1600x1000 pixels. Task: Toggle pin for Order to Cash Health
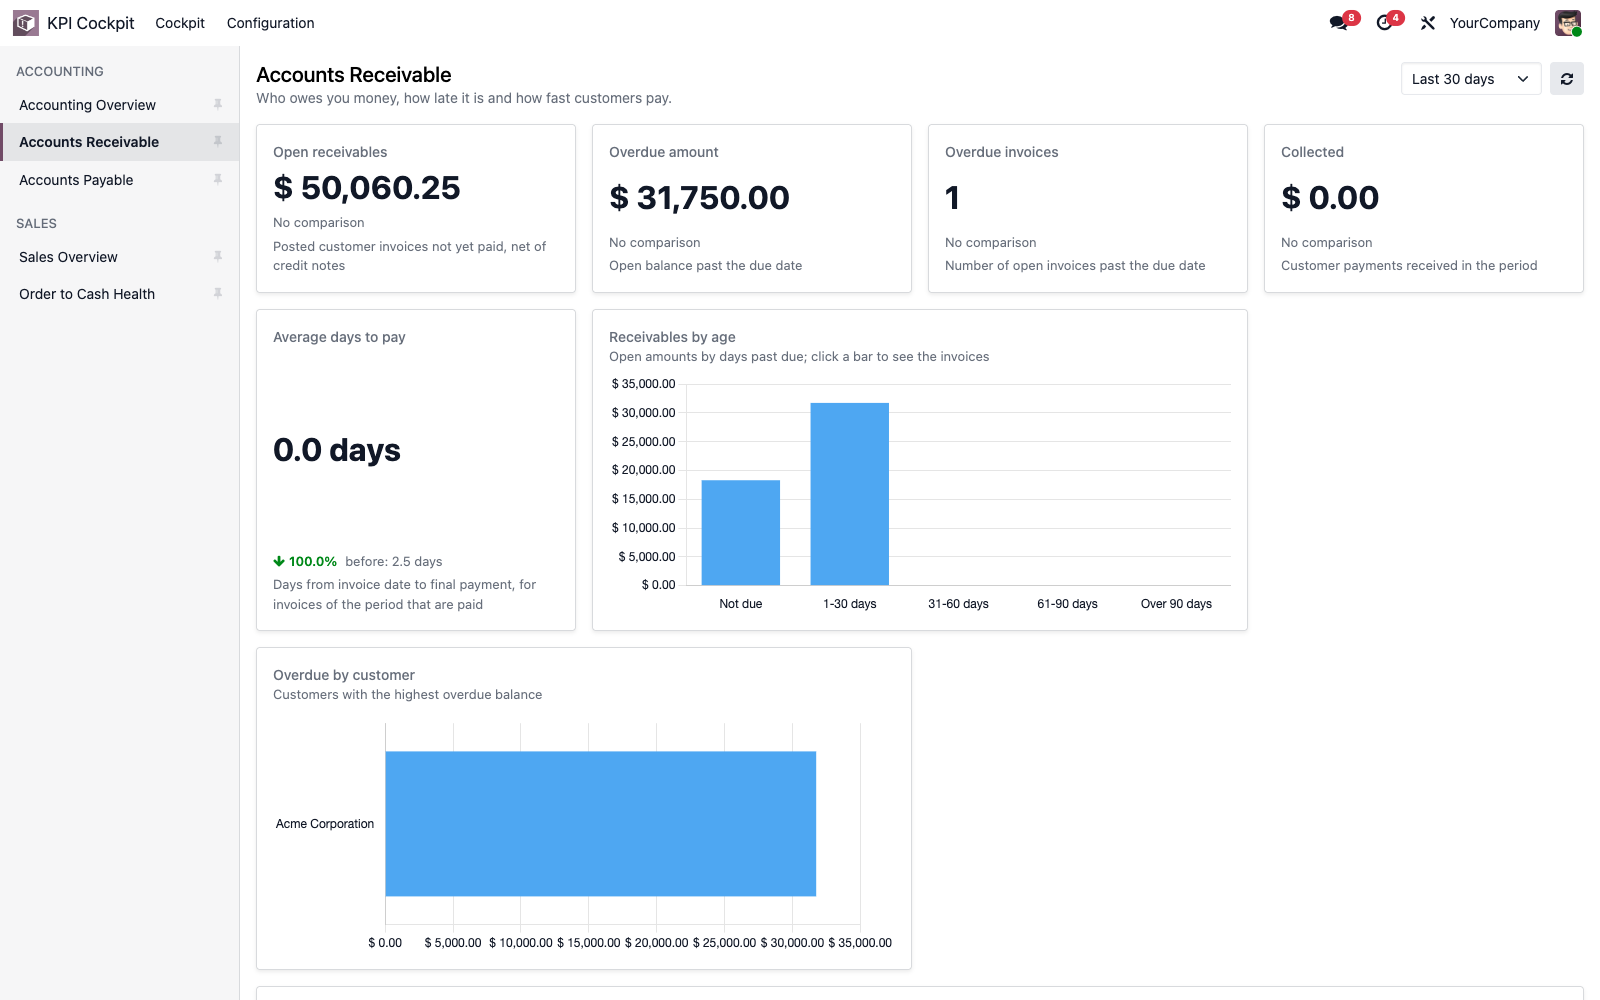pyautogui.click(x=218, y=294)
